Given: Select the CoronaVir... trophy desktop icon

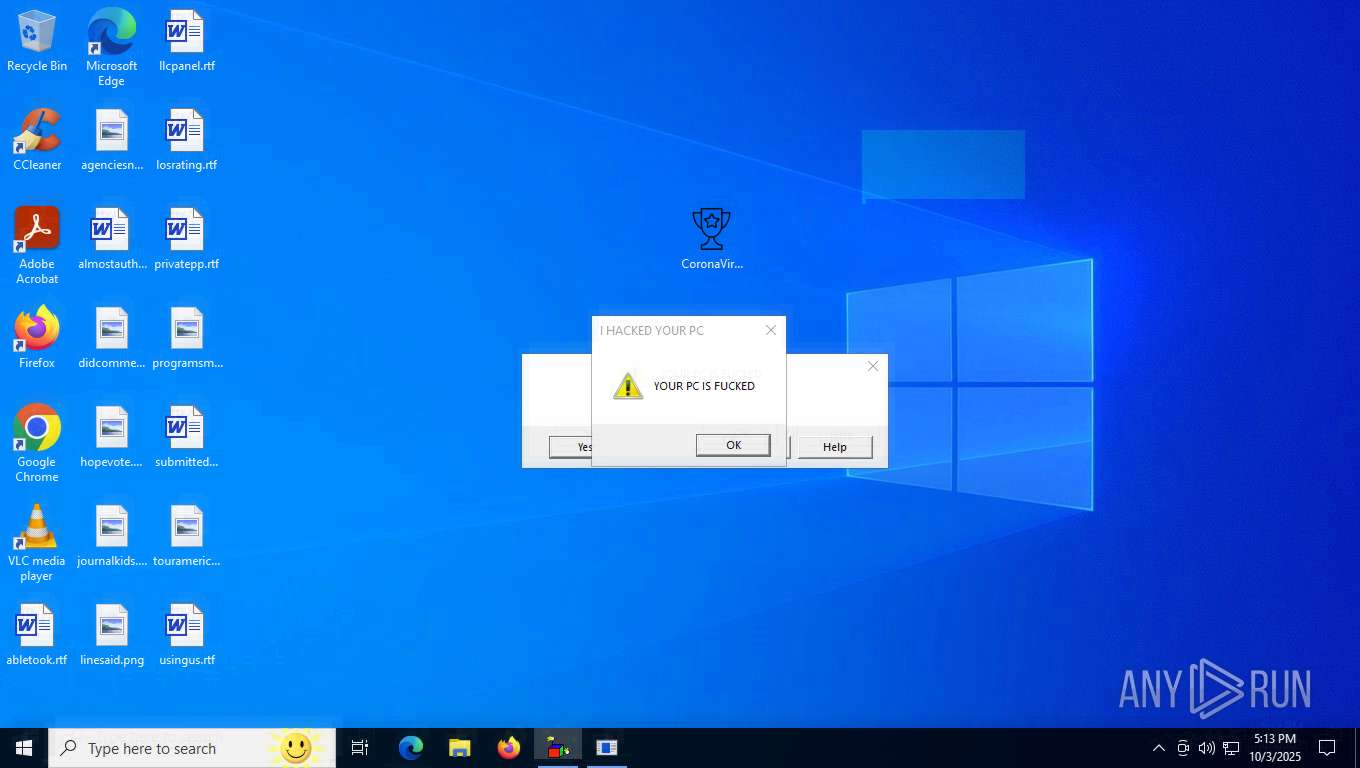Looking at the screenshot, I should (711, 239).
